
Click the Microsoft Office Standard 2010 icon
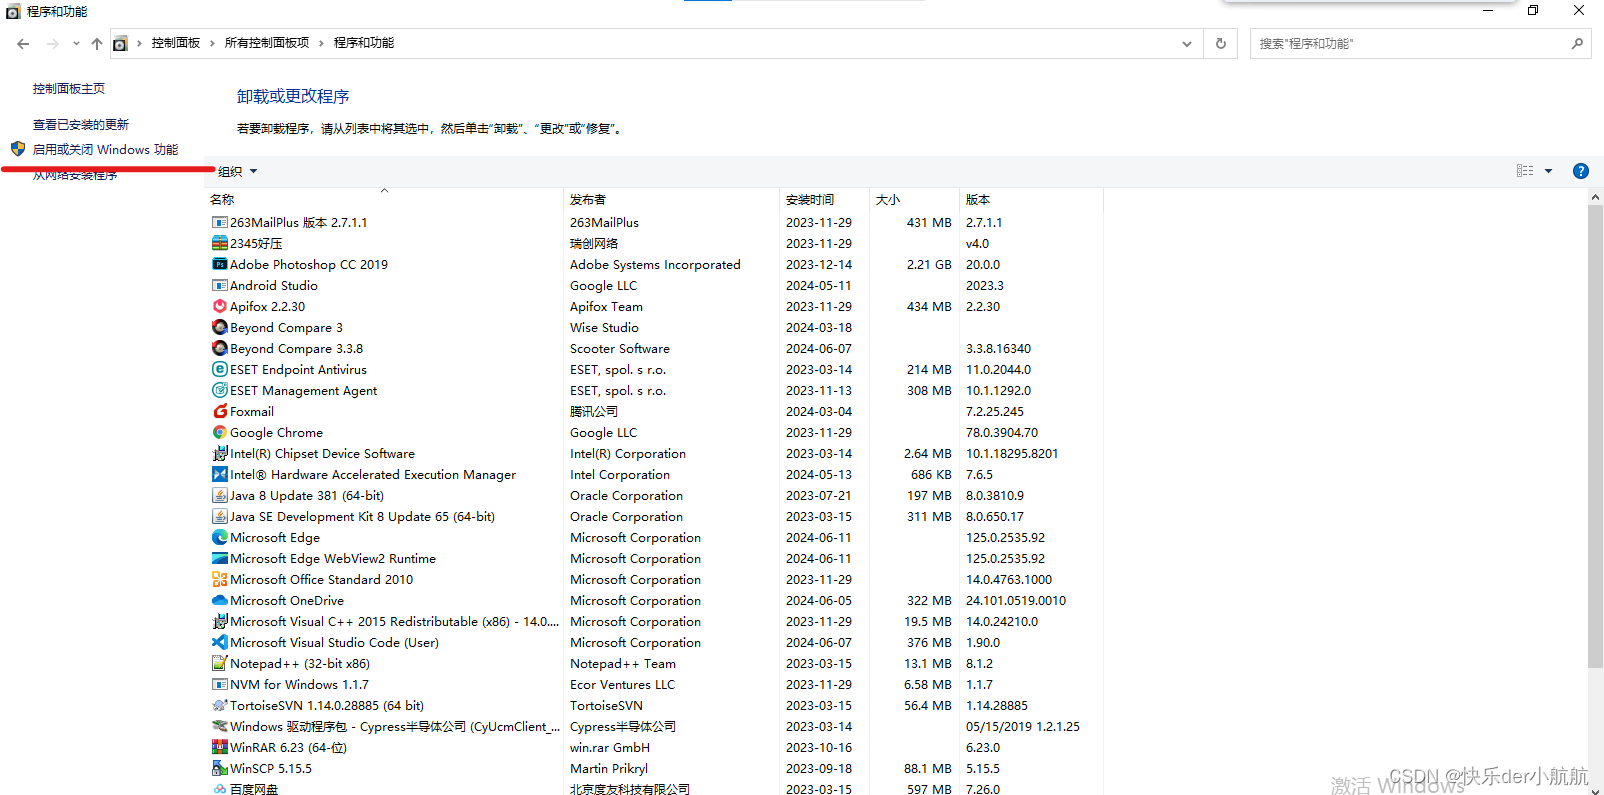[x=220, y=579]
